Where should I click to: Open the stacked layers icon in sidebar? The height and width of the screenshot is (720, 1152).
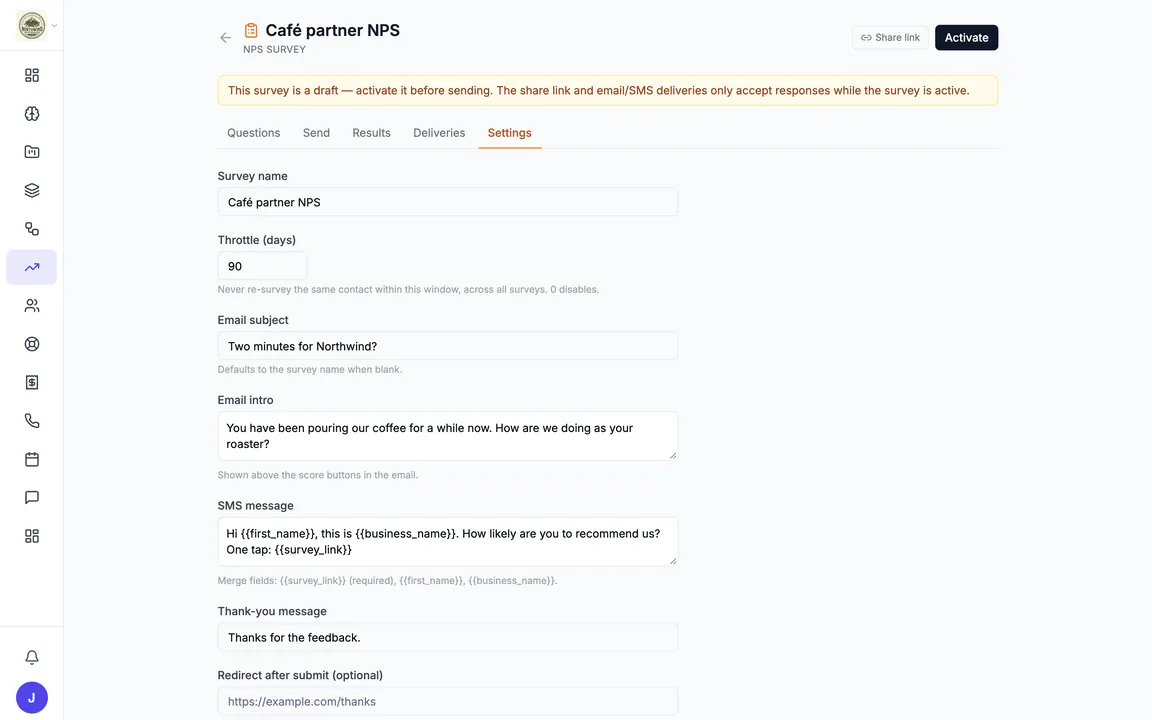pyautogui.click(x=32, y=190)
